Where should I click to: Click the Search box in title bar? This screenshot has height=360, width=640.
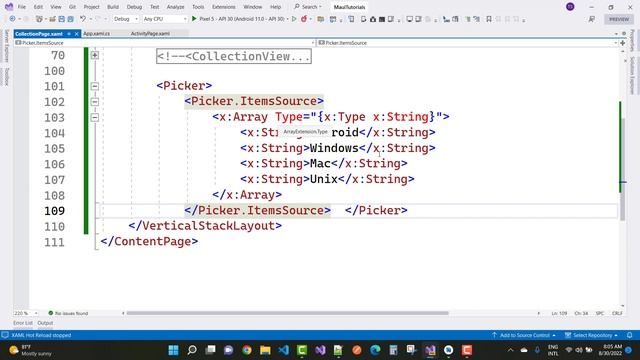[x=309, y=7]
